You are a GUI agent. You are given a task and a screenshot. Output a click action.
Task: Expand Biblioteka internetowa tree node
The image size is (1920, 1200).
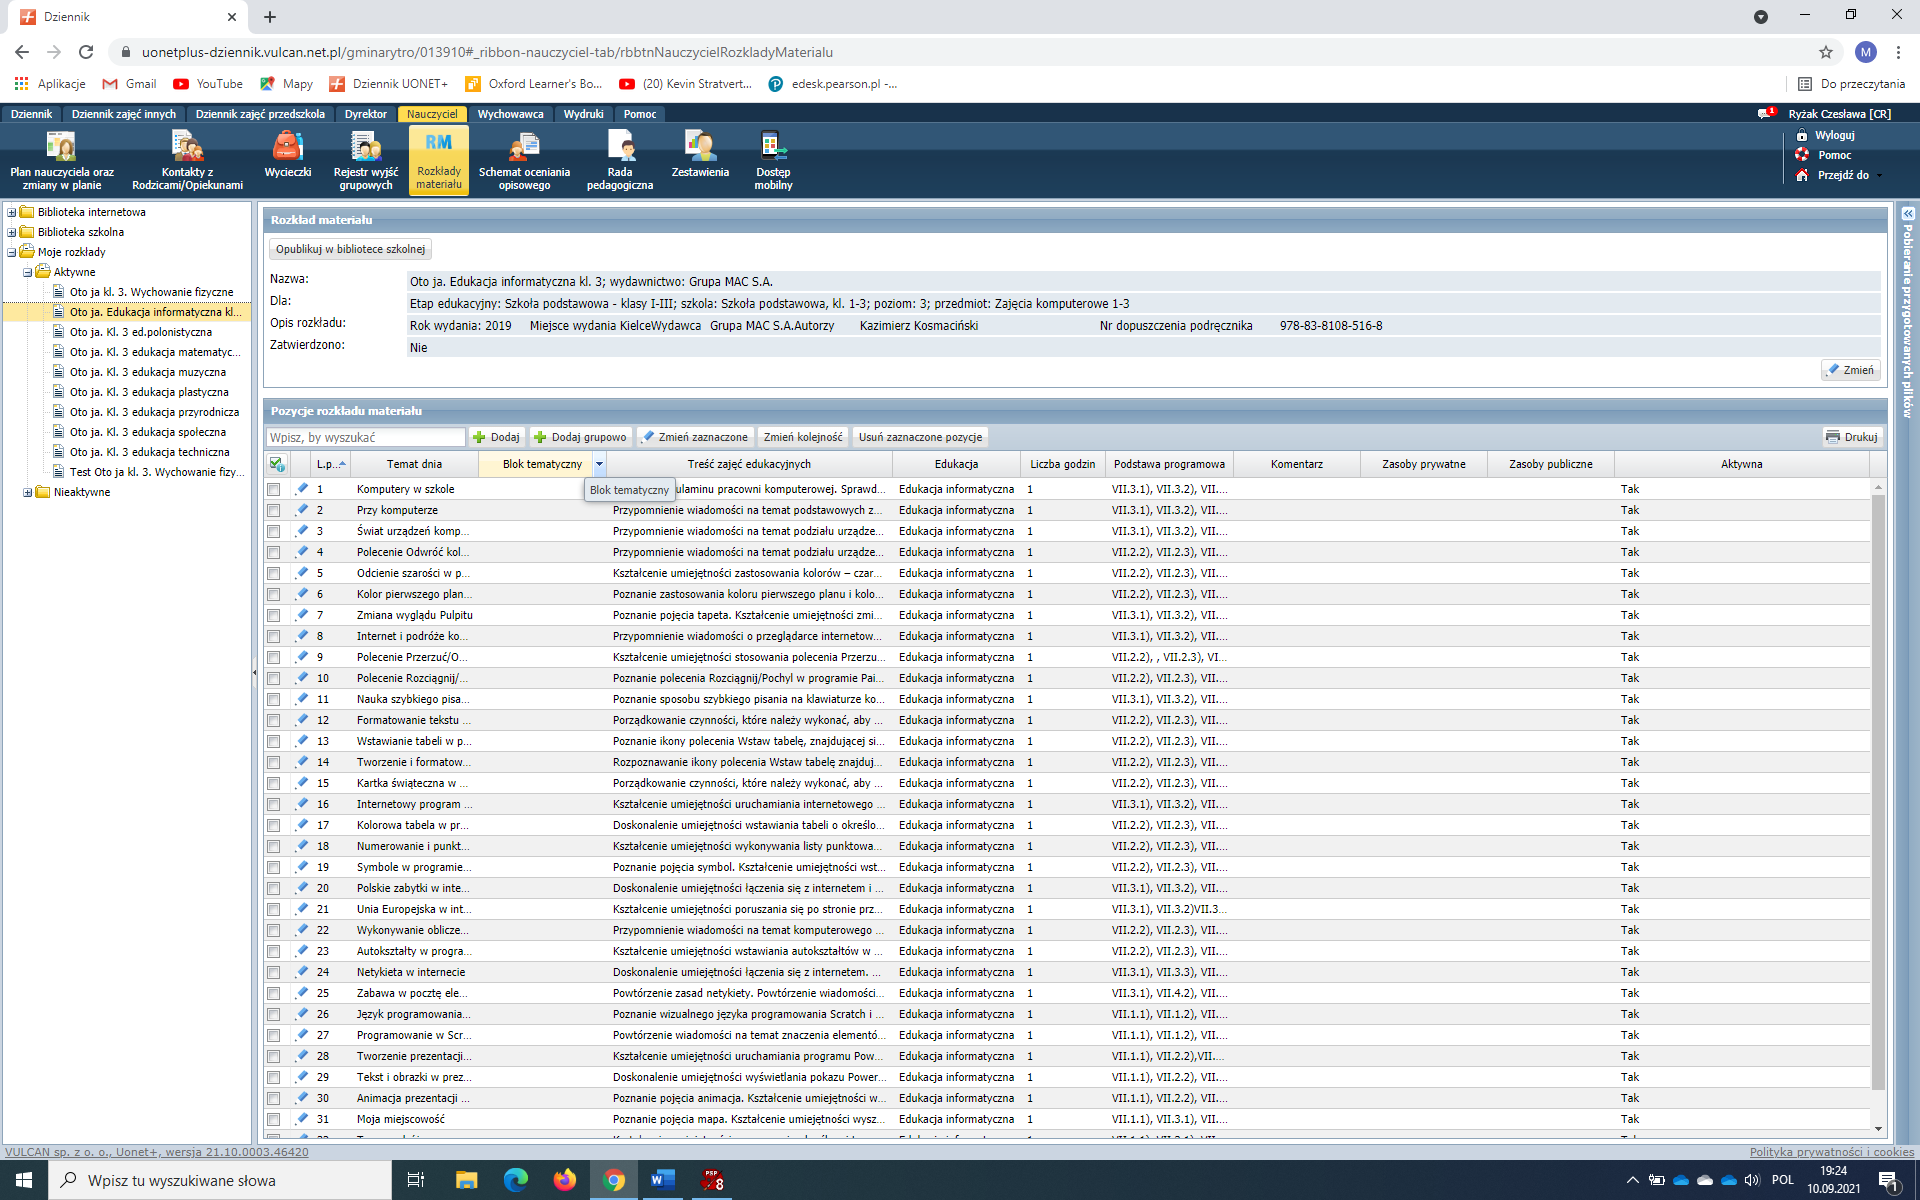pos(12,212)
